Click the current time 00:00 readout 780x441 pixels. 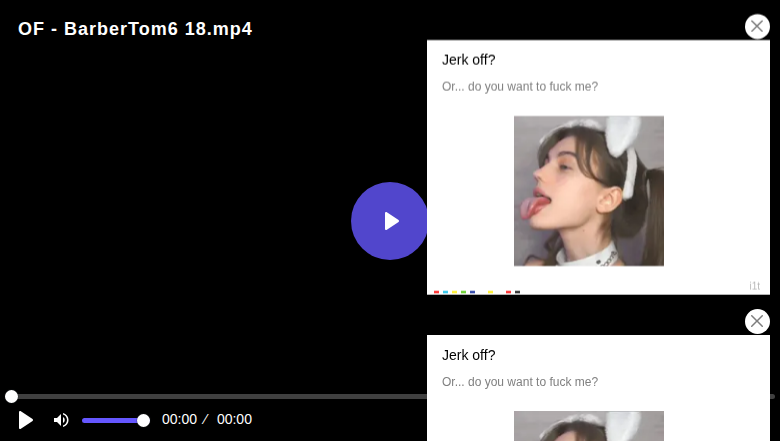pyautogui.click(x=179, y=420)
